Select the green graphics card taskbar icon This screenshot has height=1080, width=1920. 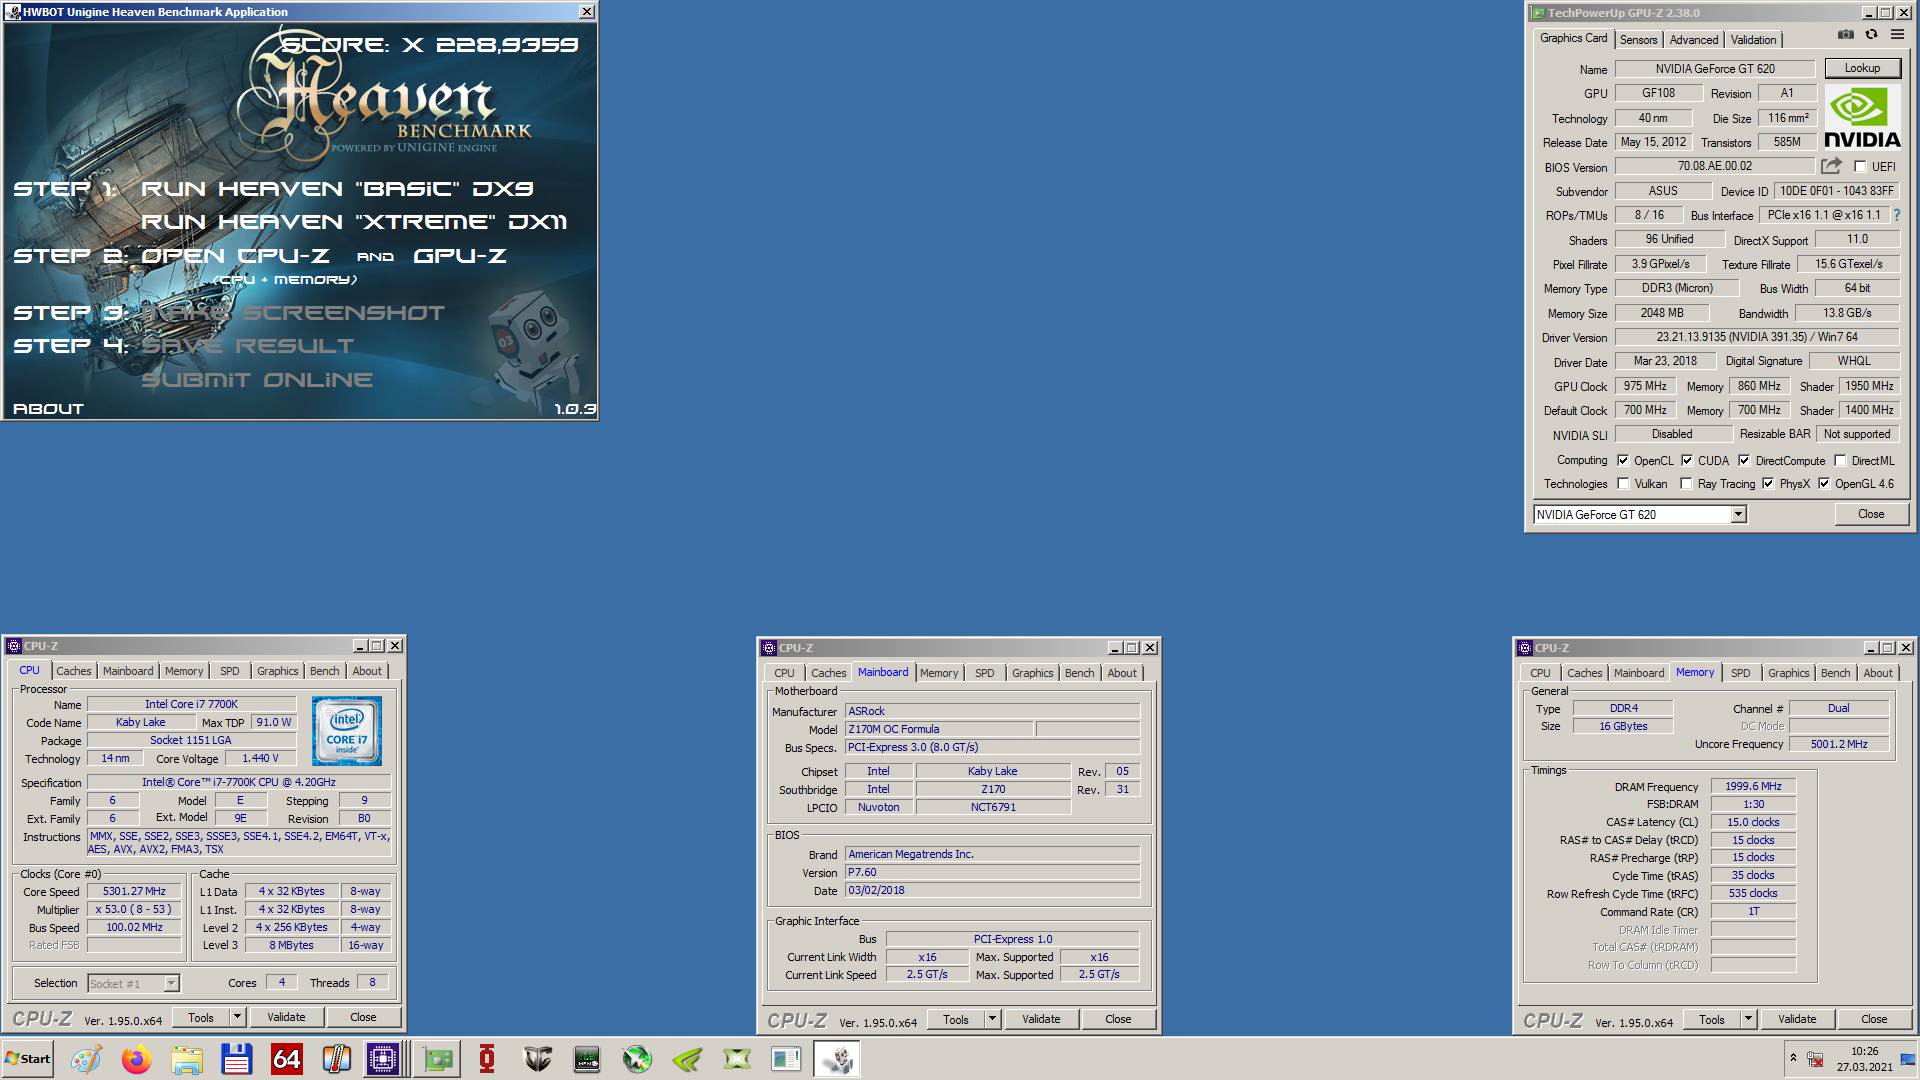[437, 1059]
